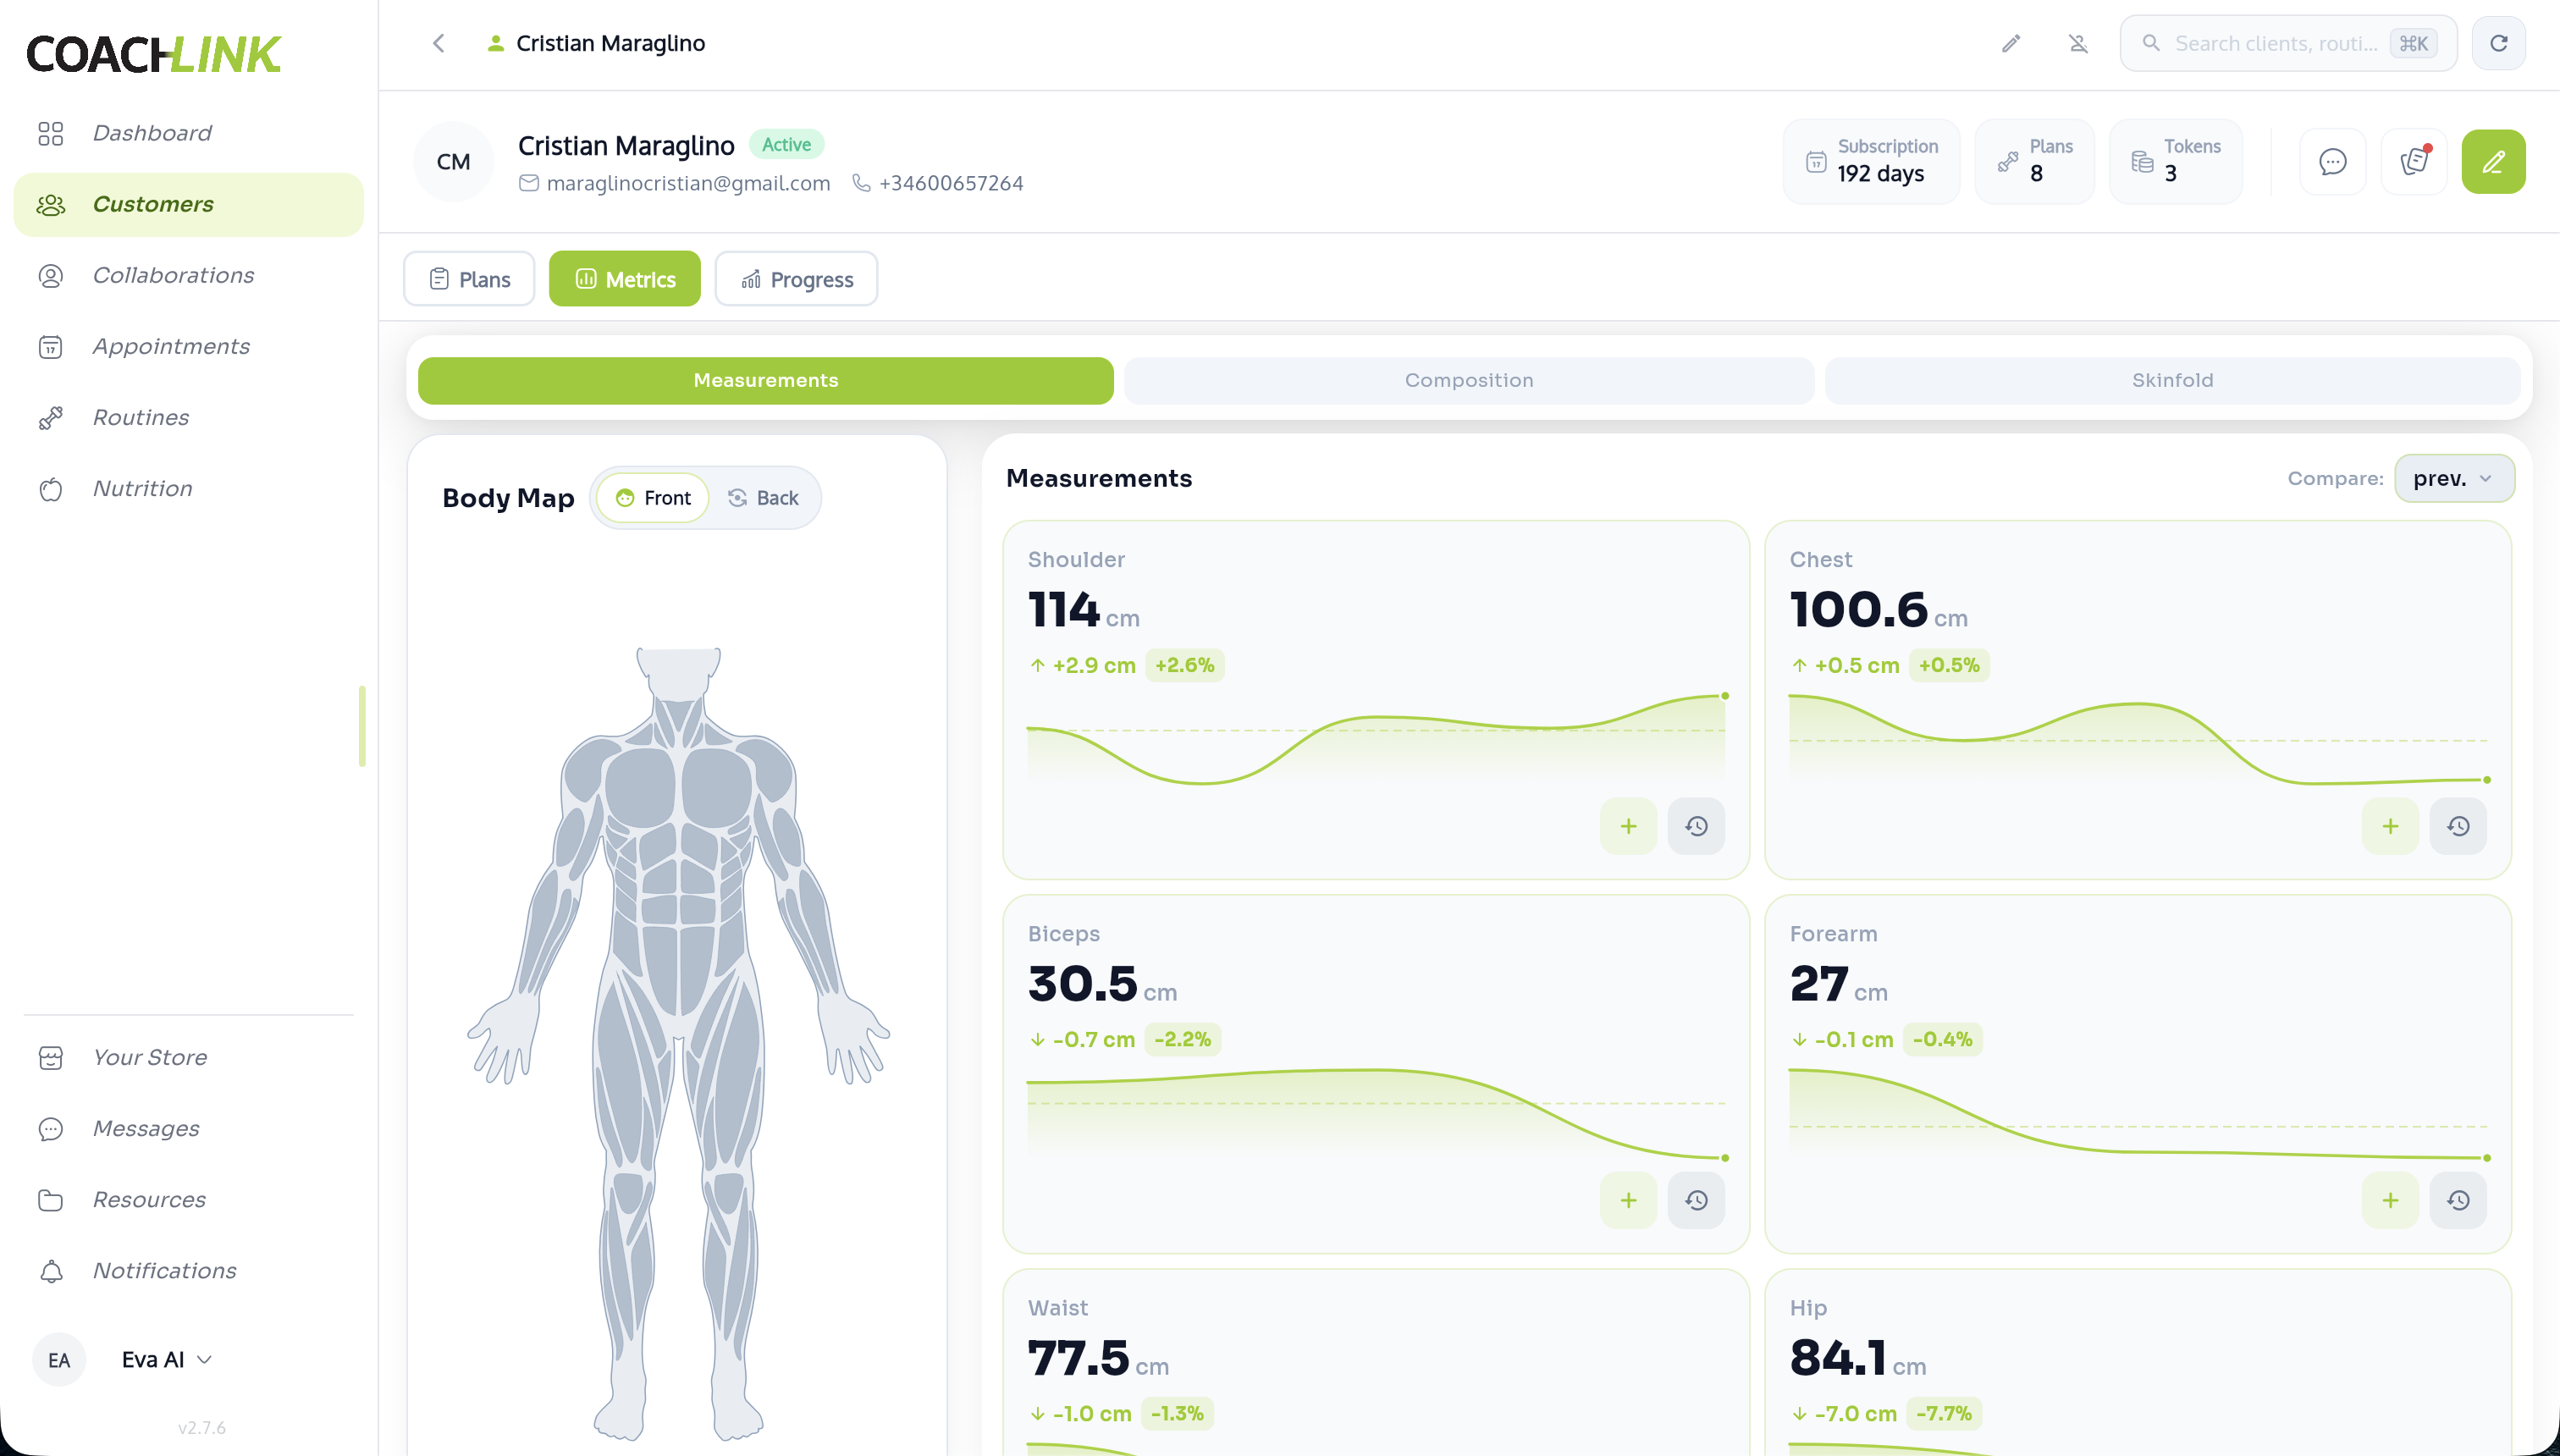
Task: View Biceps measurement history
Action: (x=1696, y=1200)
